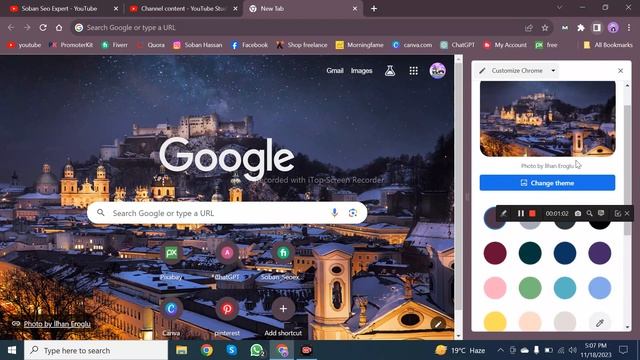Screen dimensions: 640x360
Task: Select the New Tab tab
Action: point(303,9)
